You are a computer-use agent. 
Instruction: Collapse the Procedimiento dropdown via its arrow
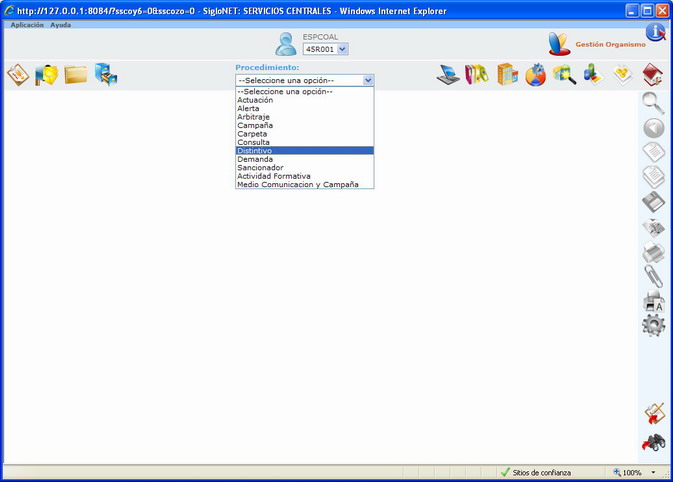(368, 80)
